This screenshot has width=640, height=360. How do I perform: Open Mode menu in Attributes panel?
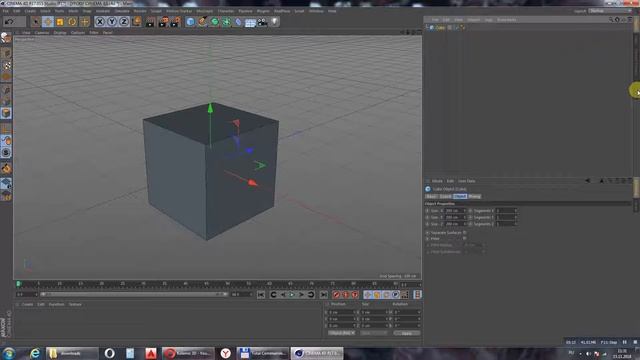(x=437, y=181)
